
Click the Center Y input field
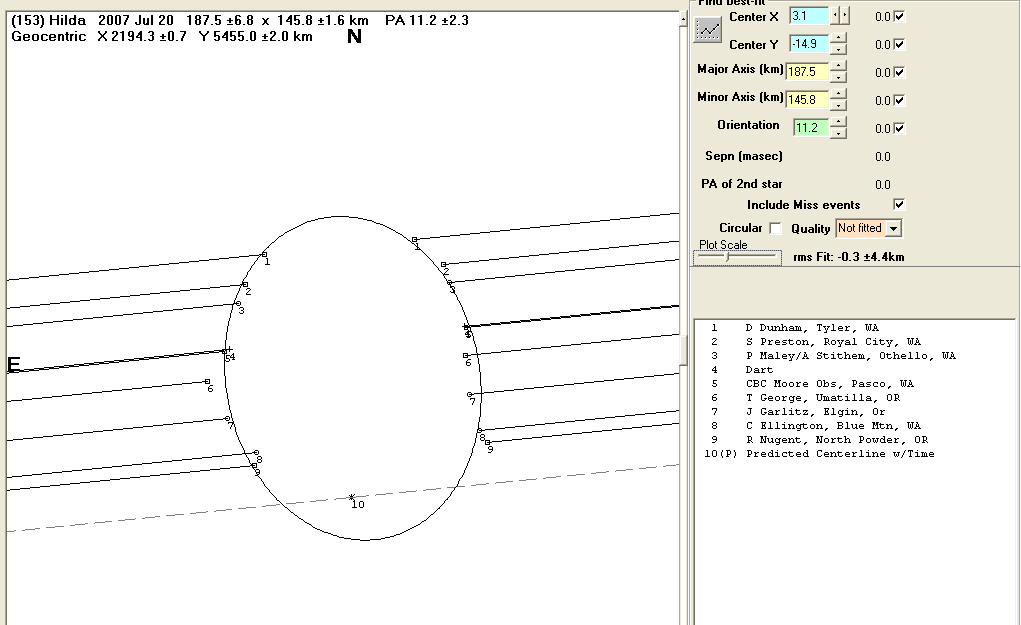(x=808, y=44)
